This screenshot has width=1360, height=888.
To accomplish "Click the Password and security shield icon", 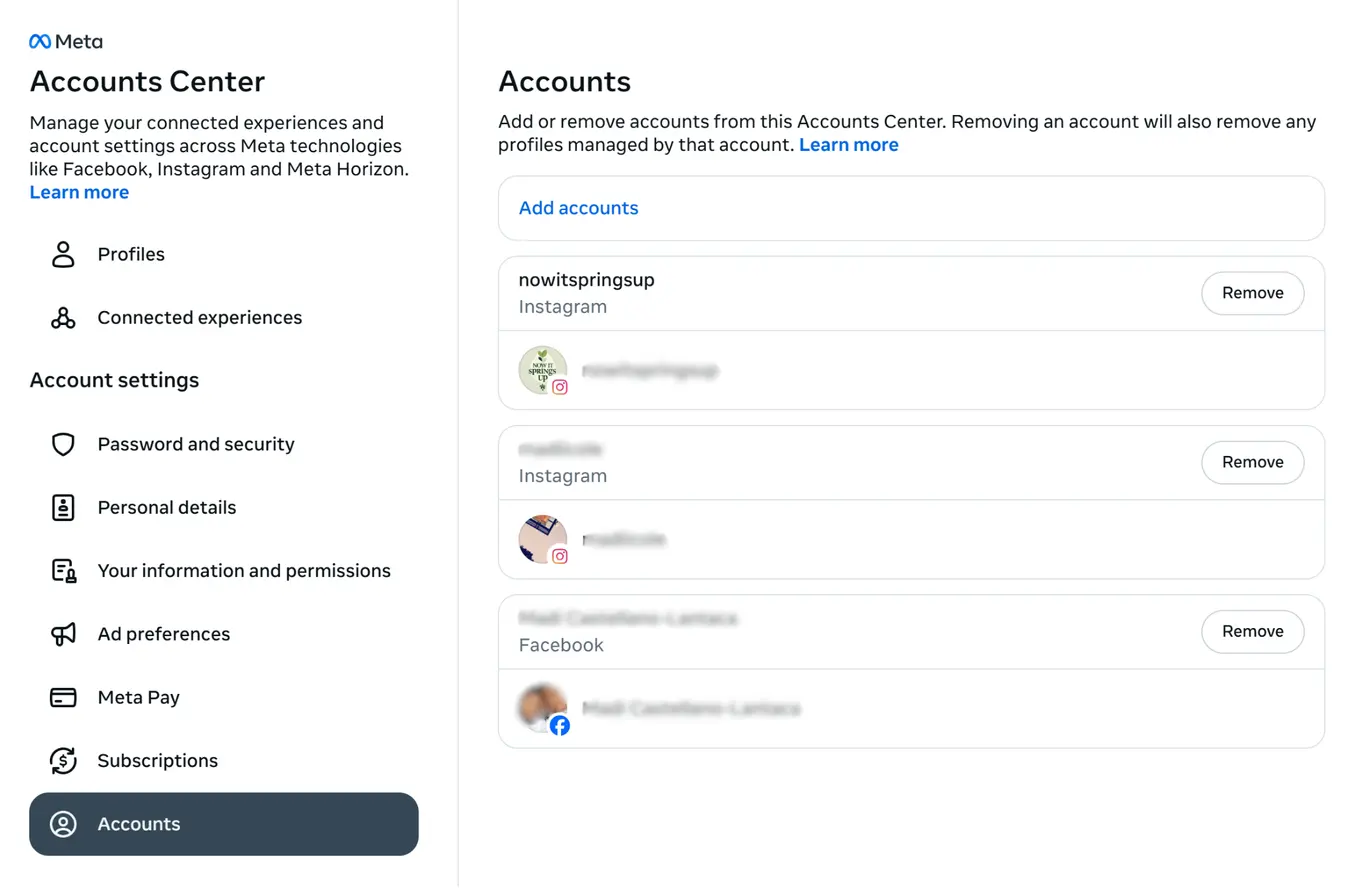I will (x=63, y=444).
